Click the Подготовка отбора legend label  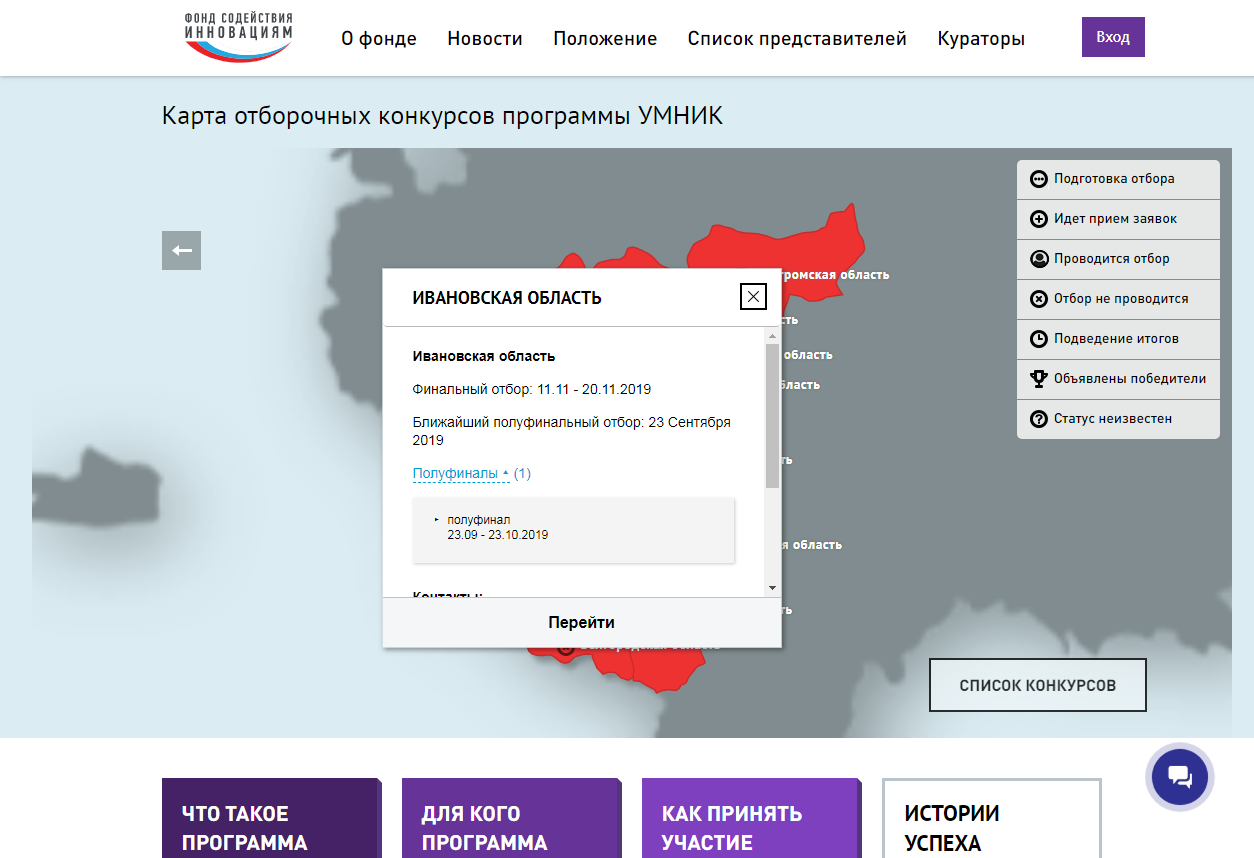click(1114, 179)
